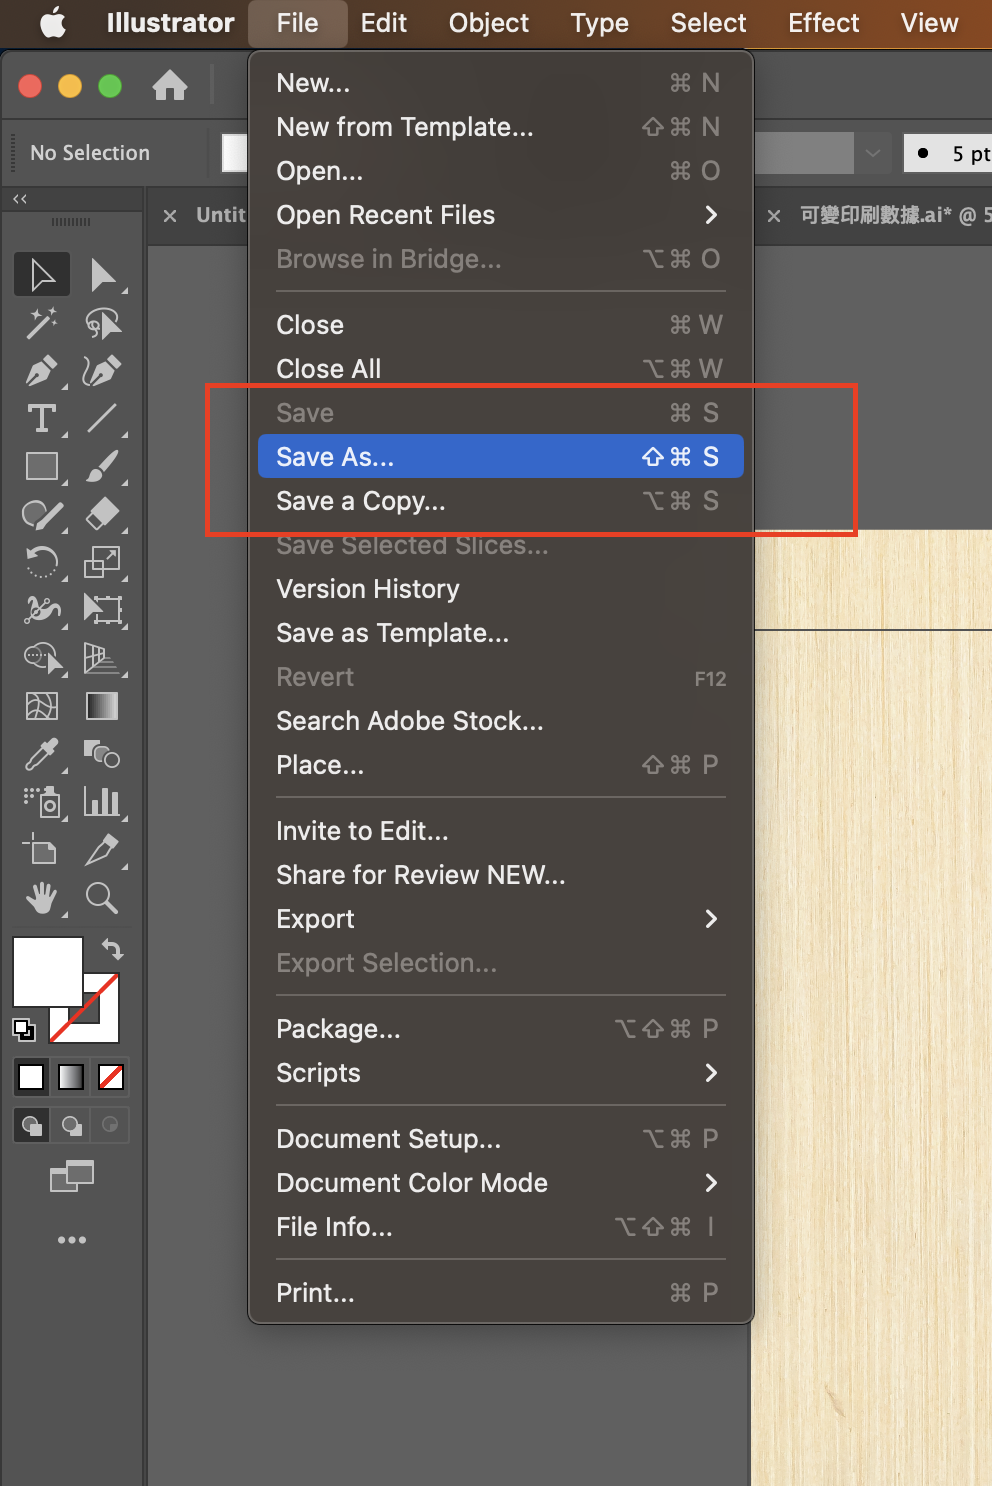Click Print... menu item

(x=500, y=1293)
